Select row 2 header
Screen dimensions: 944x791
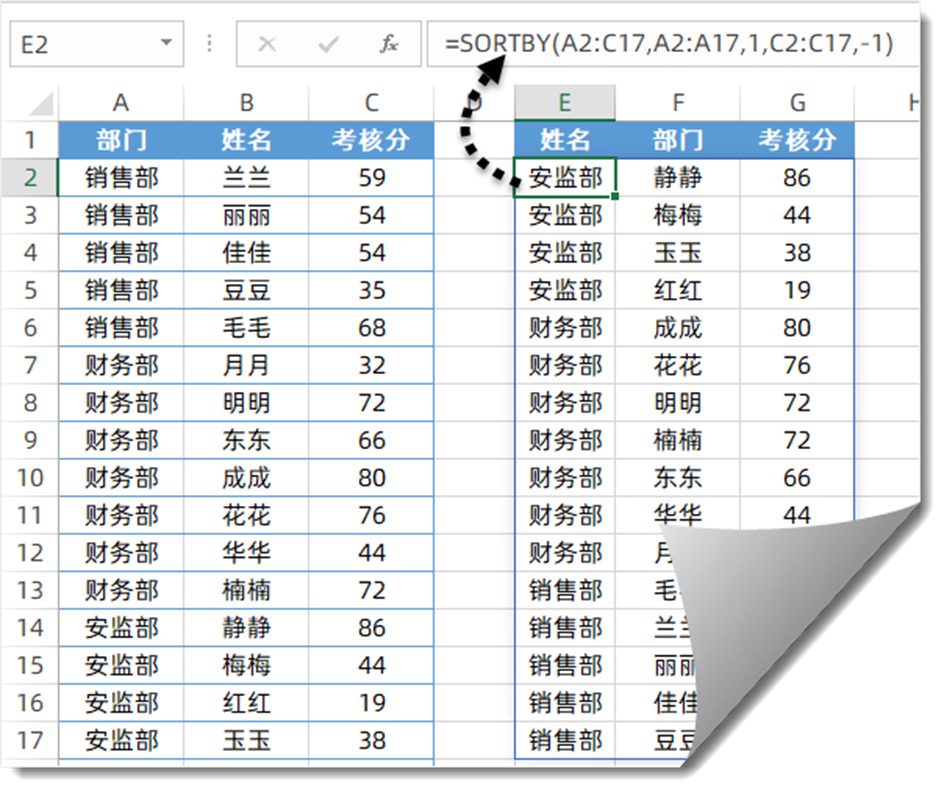tap(30, 178)
